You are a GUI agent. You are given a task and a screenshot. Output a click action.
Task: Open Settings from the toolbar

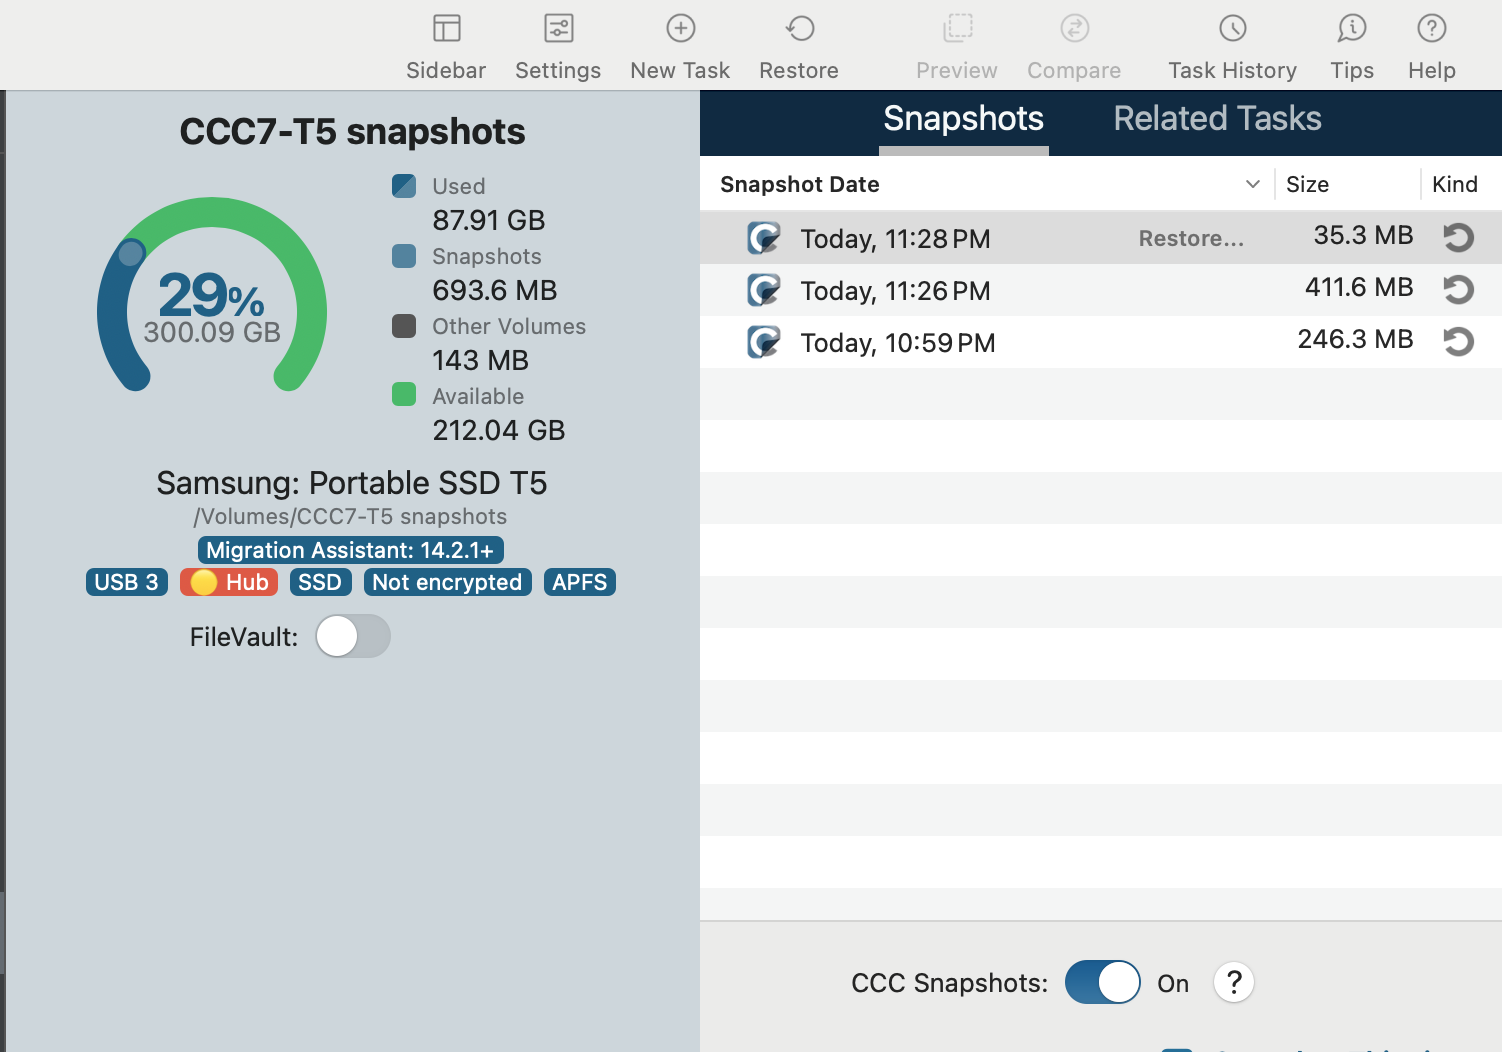[x=558, y=29]
